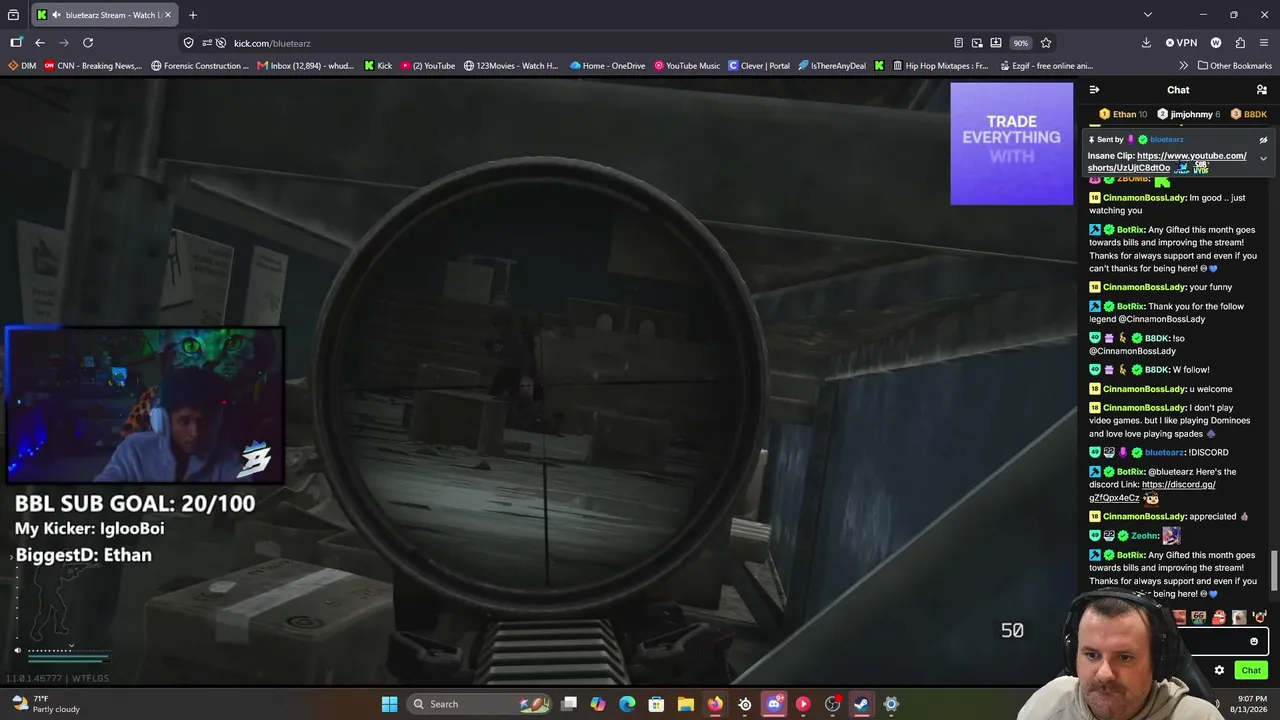Collapse the chat panel with the arrow icon
Screen dimensions: 1280x720
tap(1094, 90)
